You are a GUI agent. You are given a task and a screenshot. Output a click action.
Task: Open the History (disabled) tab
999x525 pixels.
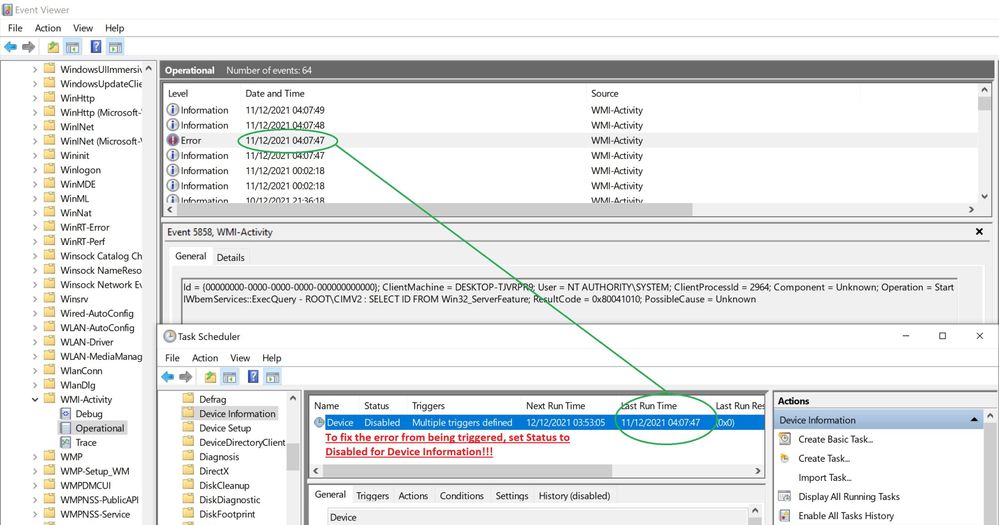574,496
